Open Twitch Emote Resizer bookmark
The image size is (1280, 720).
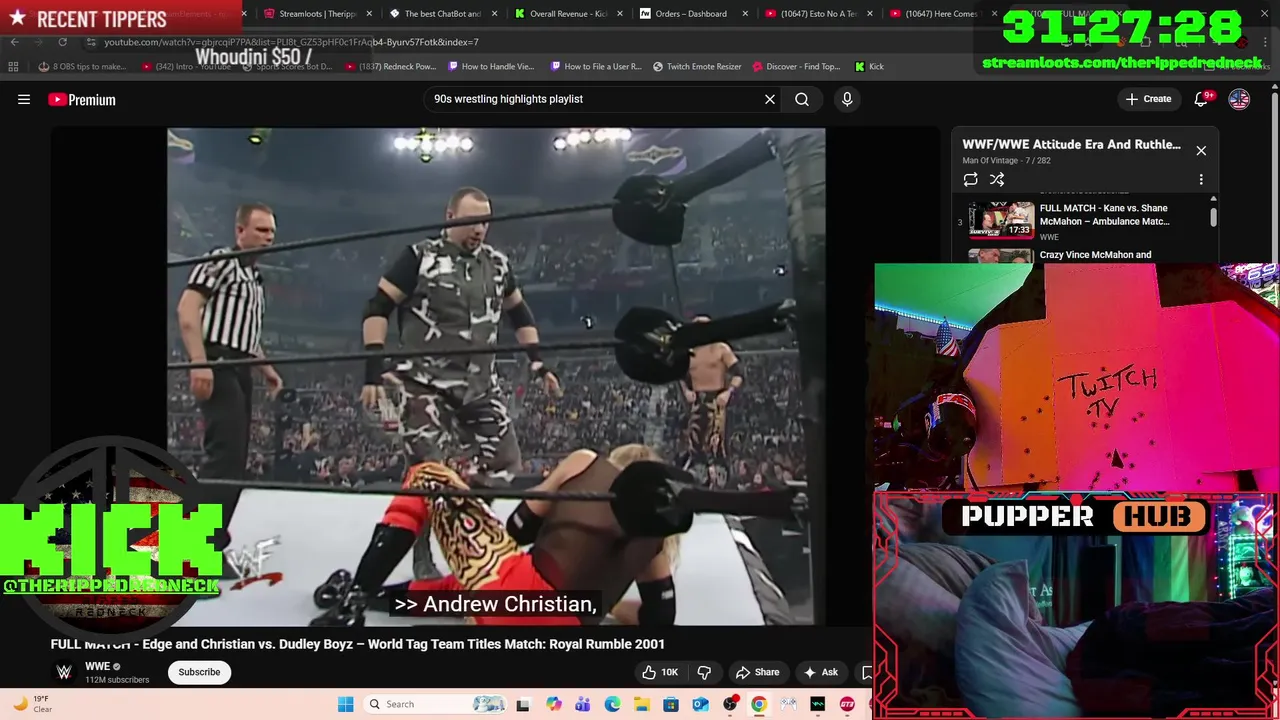[697, 67]
